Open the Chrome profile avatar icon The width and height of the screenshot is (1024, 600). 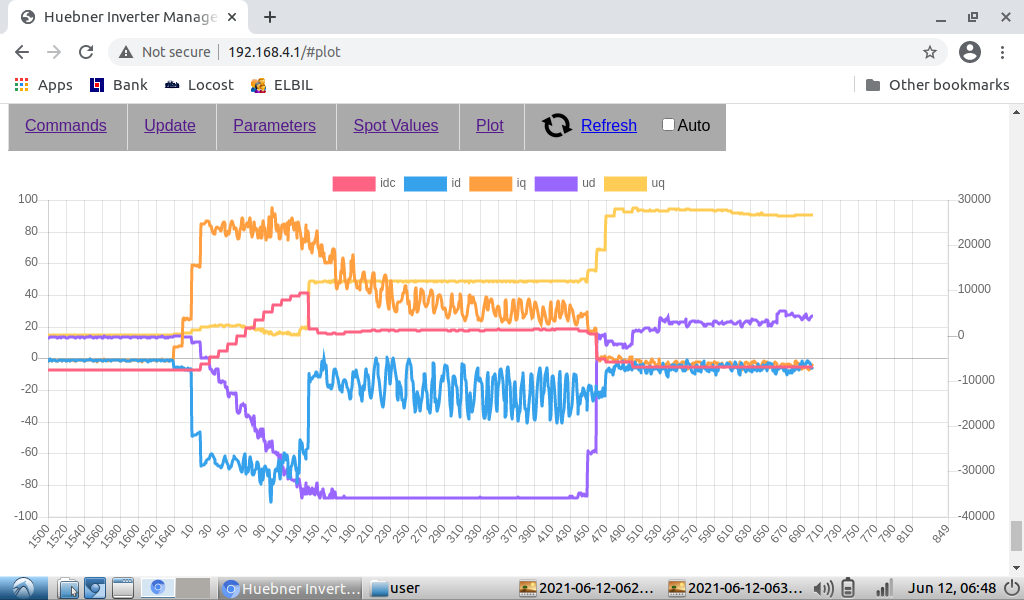point(969,52)
